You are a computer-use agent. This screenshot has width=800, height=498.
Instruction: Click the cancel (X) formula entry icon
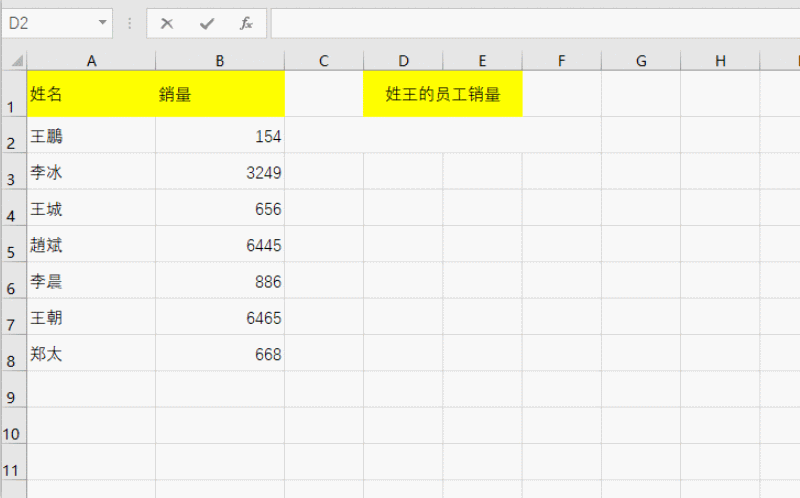pyautogui.click(x=167, y=23)
